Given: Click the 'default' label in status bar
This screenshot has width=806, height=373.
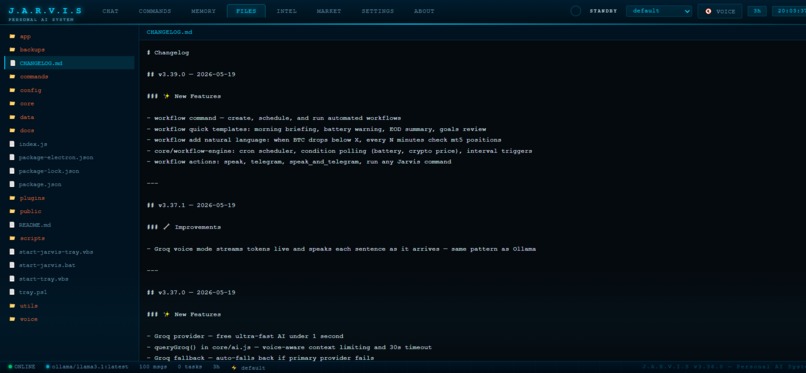Looking at the screenshot, I should (252, 368).
